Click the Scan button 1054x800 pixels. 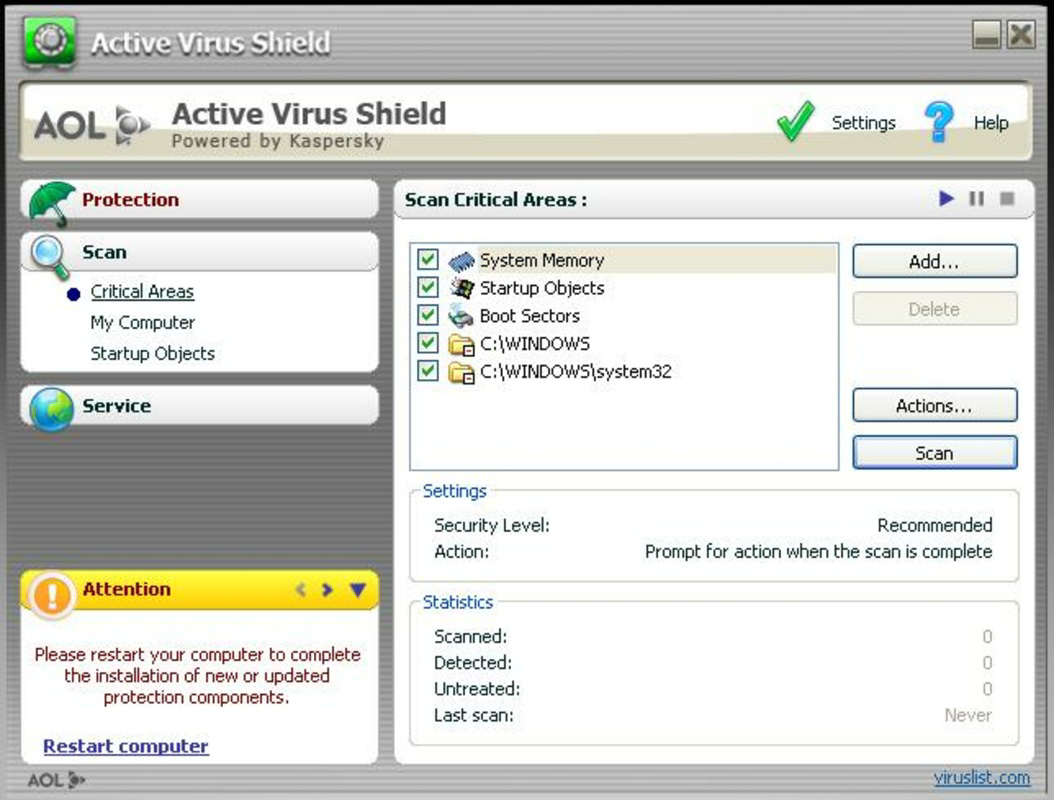[x=934, y=453]
